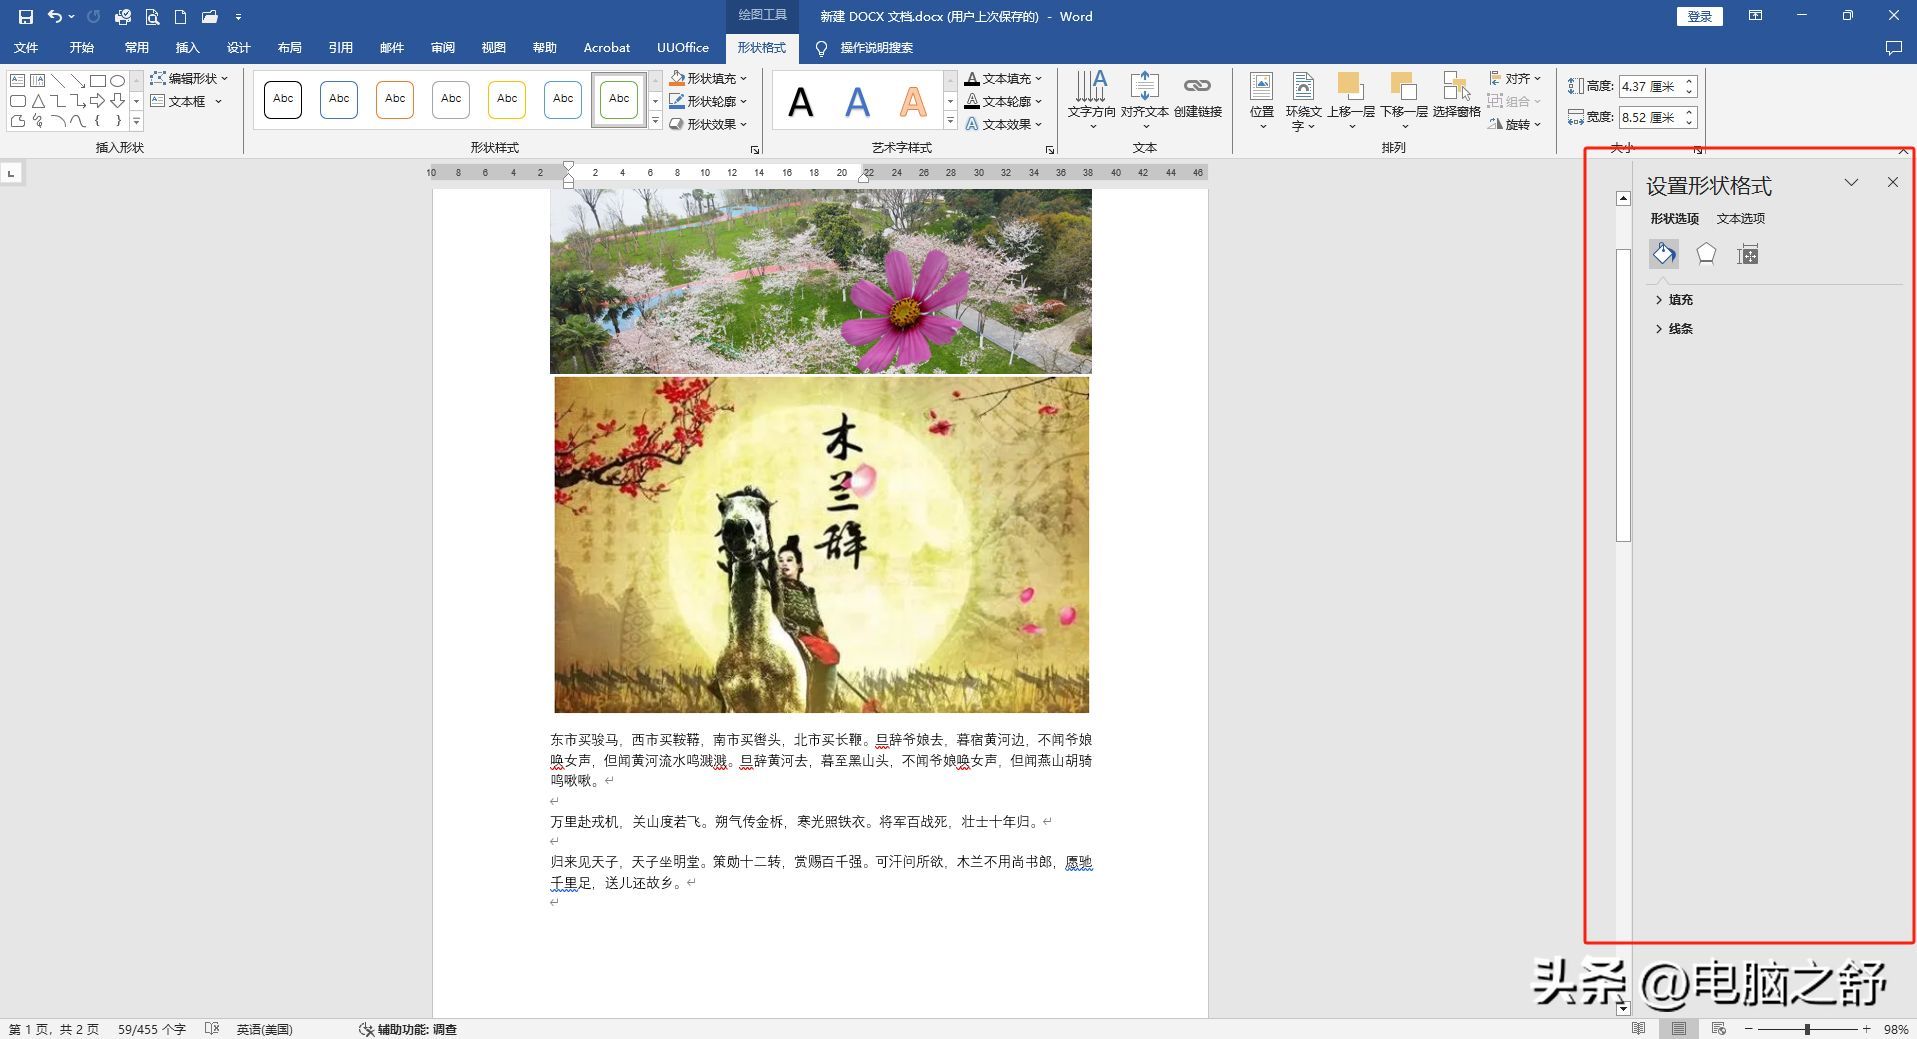Apply the orange outlined A WordArt style
Viewport: 1917px width, 1039px height.
click(x=913, y=101)
